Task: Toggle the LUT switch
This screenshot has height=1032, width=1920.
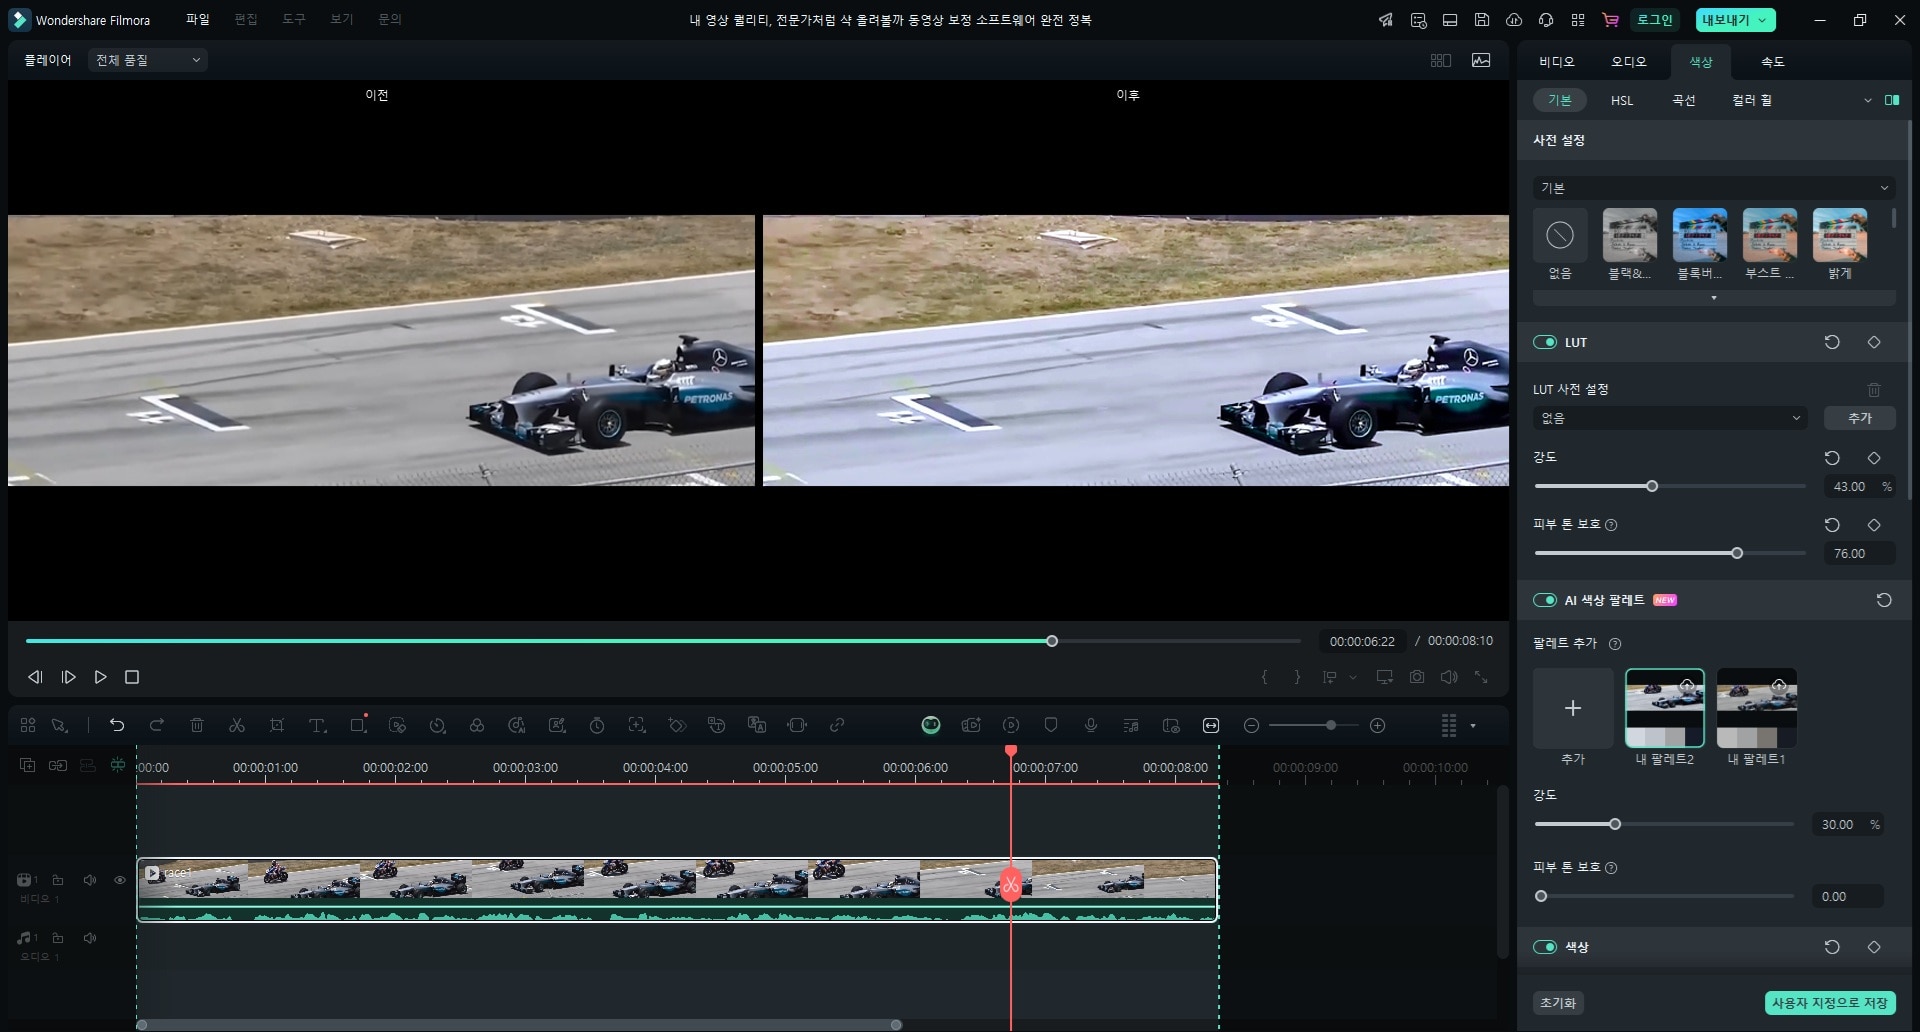Action: pyautogui.click(x=1545, y=342)
